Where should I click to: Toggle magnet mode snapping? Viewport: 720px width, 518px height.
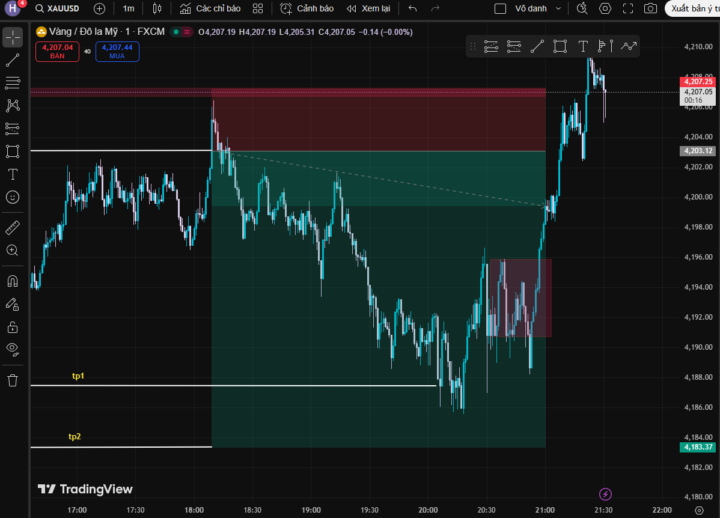13,281
